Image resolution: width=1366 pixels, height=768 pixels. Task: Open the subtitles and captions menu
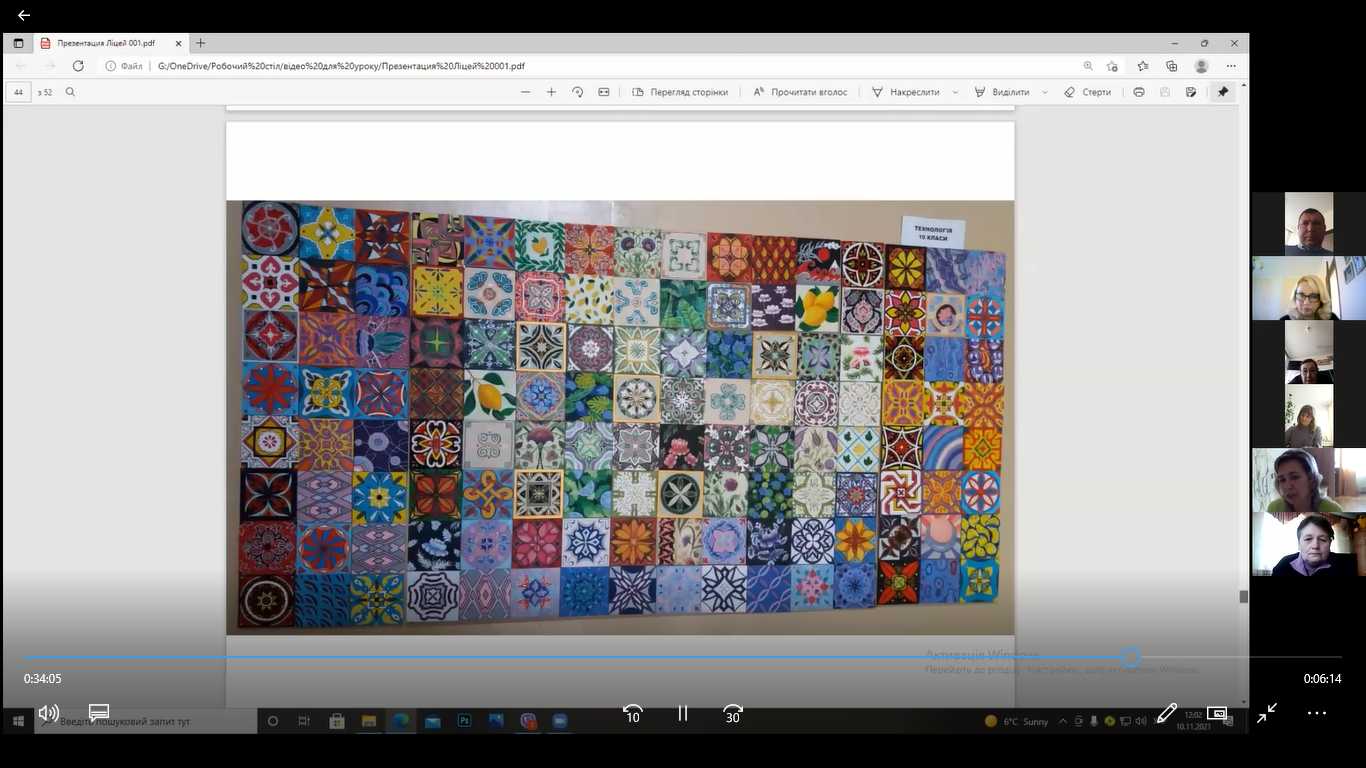99,713
